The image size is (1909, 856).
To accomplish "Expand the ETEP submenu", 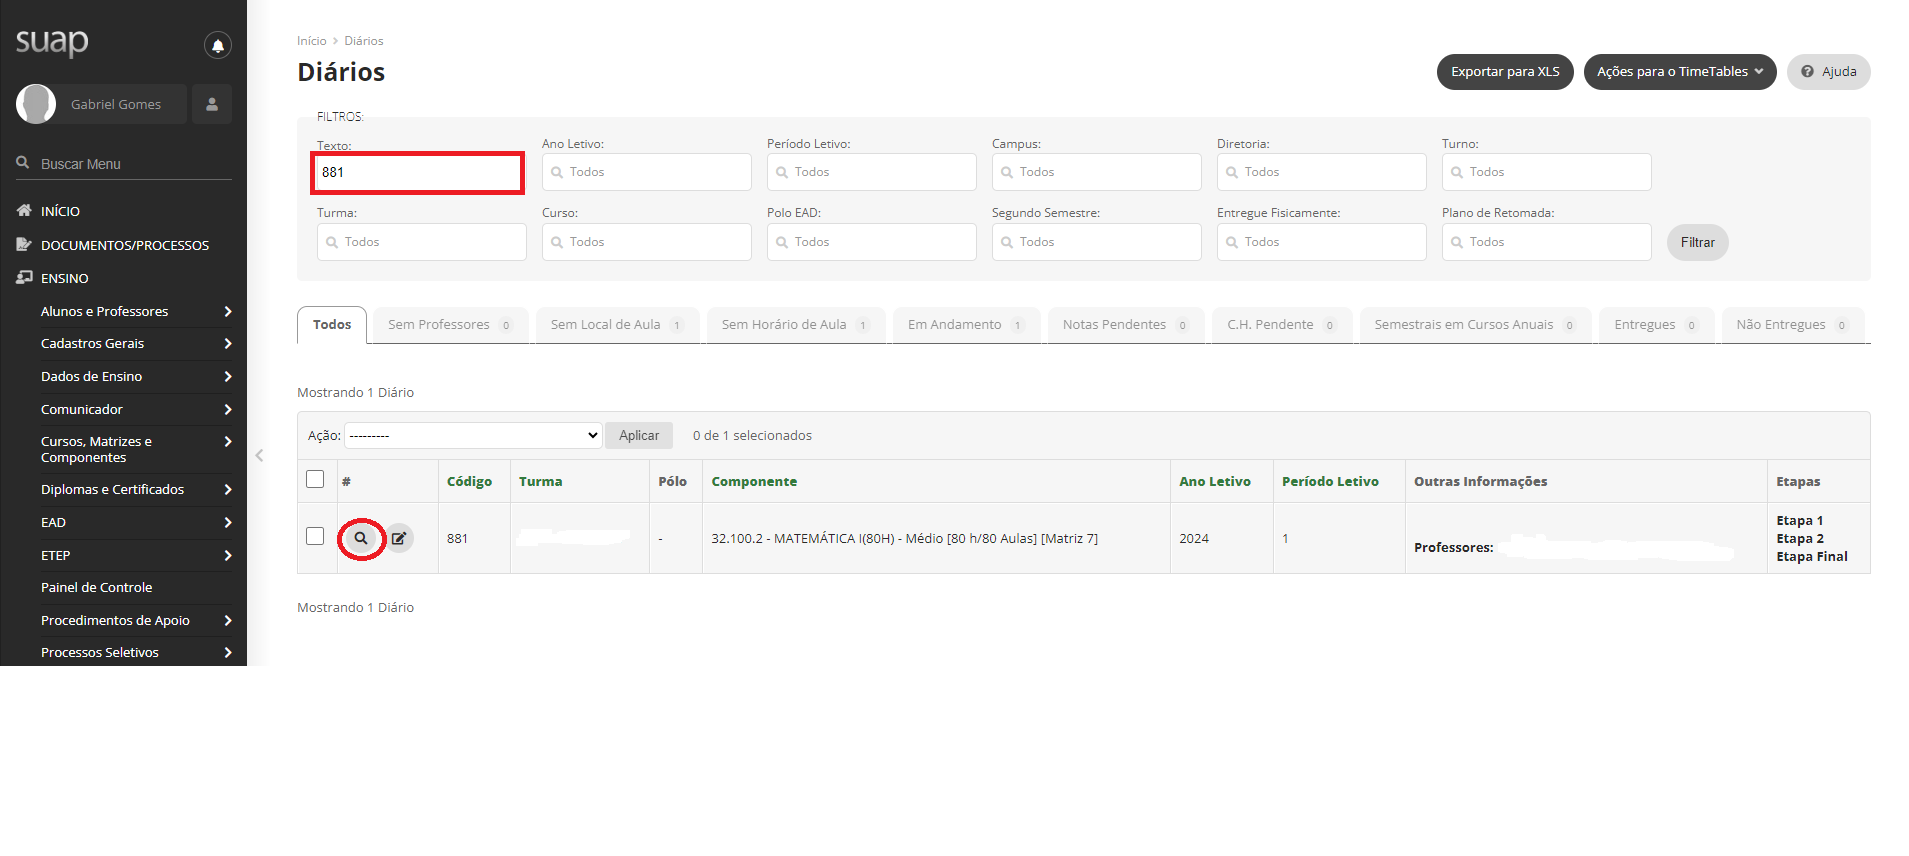I will coord(136,555).
